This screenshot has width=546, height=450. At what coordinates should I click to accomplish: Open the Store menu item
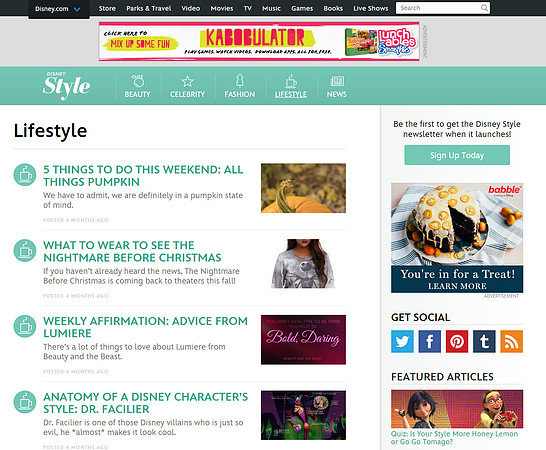click(107, 8)
